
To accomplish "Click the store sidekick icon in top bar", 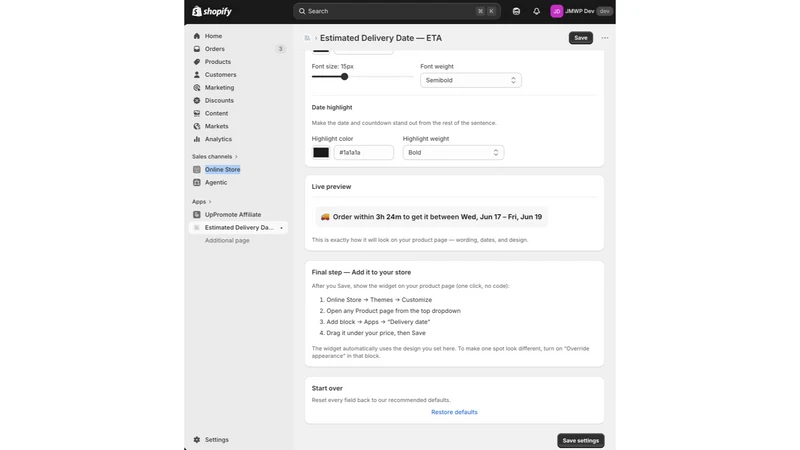I will pos(516,11).
